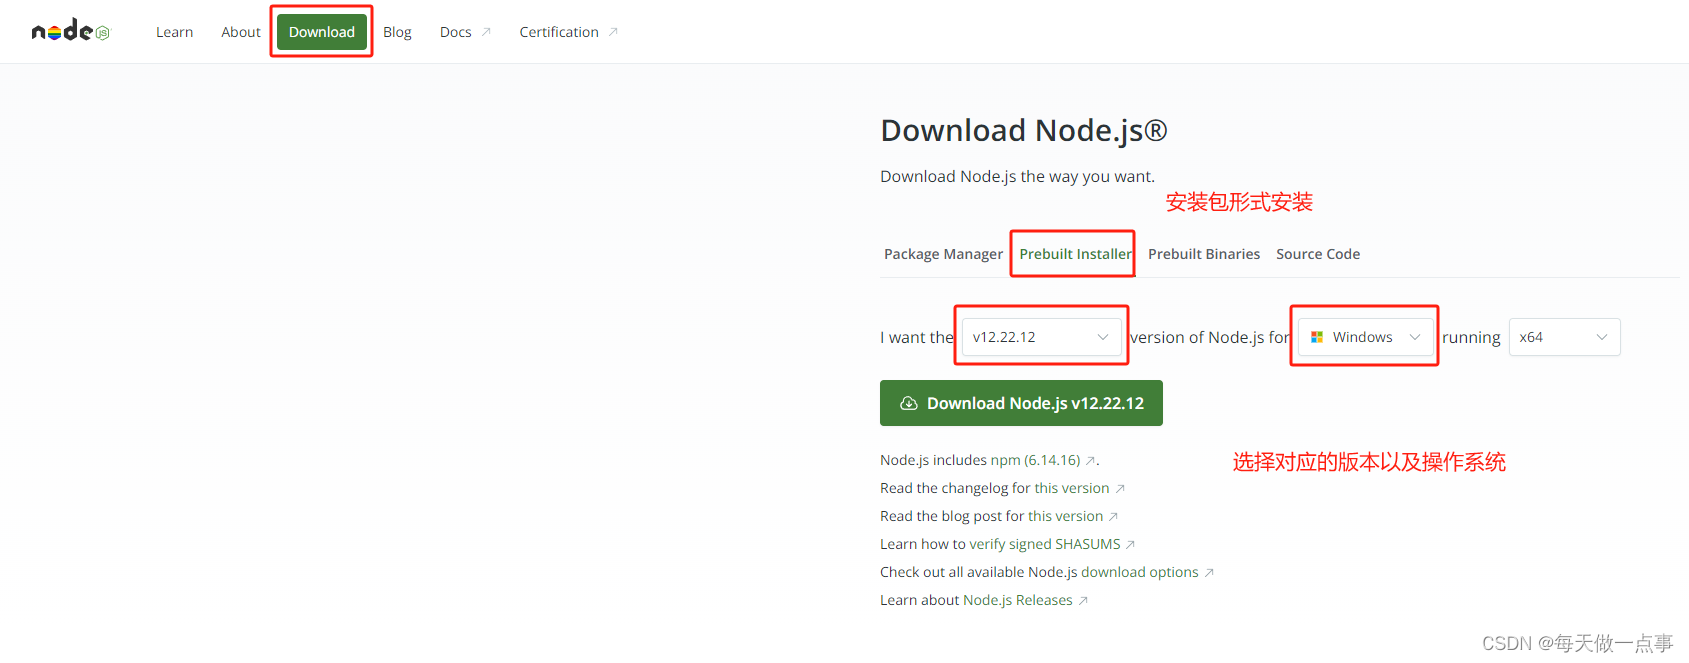This screenshot has height=663, width=1689.
Task: Select the Source Code tab
Action: 1317,253
